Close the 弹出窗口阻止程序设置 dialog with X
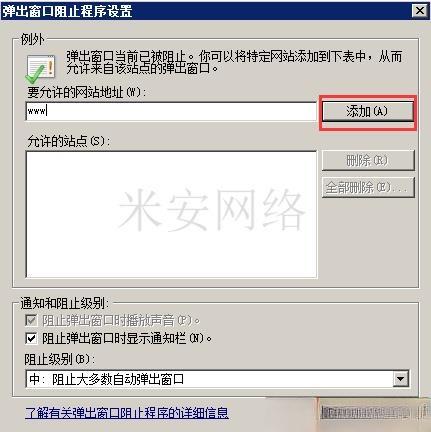This screenshot has height=432, width=431. point(420,11)
